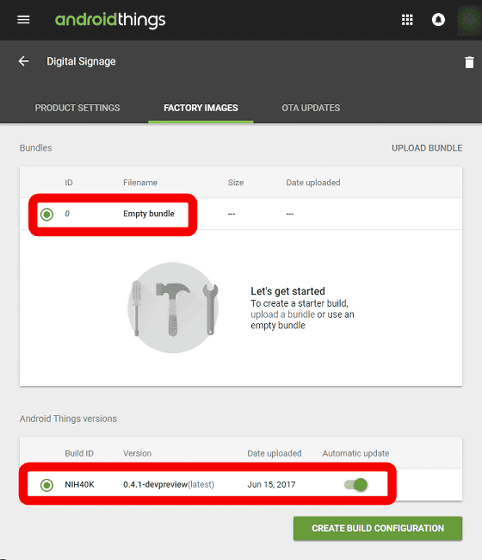Open the notifications bell

click(x=438, y=20)
